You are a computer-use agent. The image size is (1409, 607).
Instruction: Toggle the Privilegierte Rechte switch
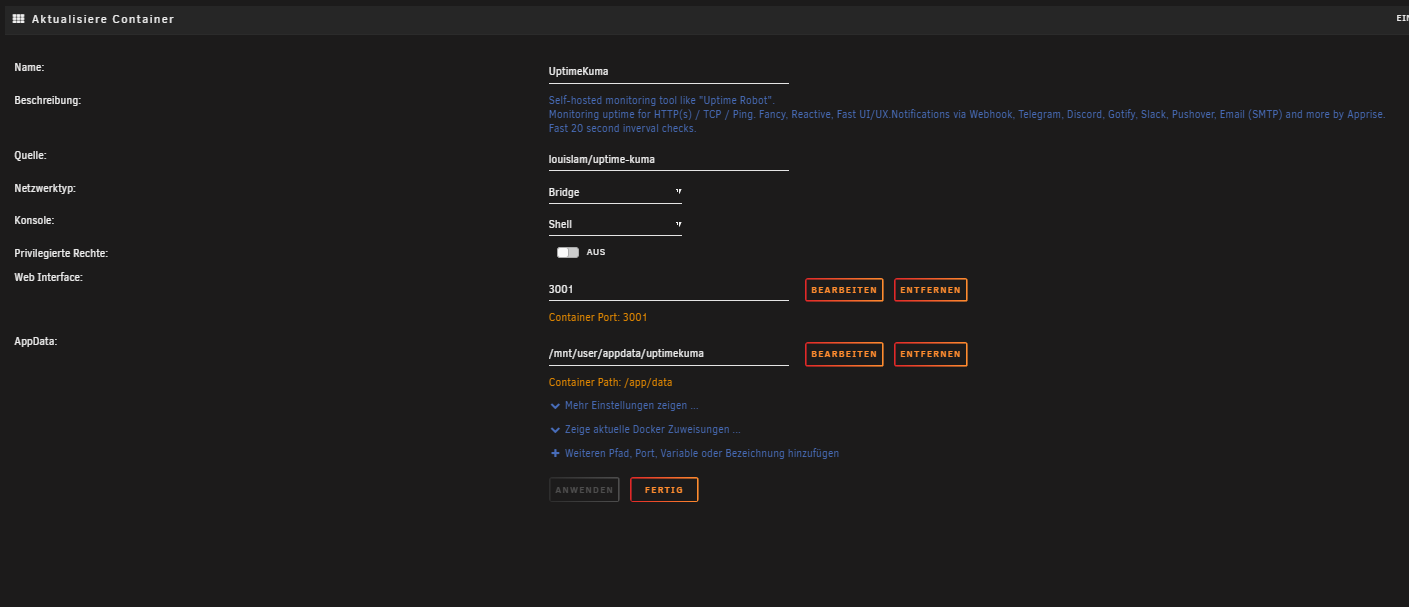(568, 252)
